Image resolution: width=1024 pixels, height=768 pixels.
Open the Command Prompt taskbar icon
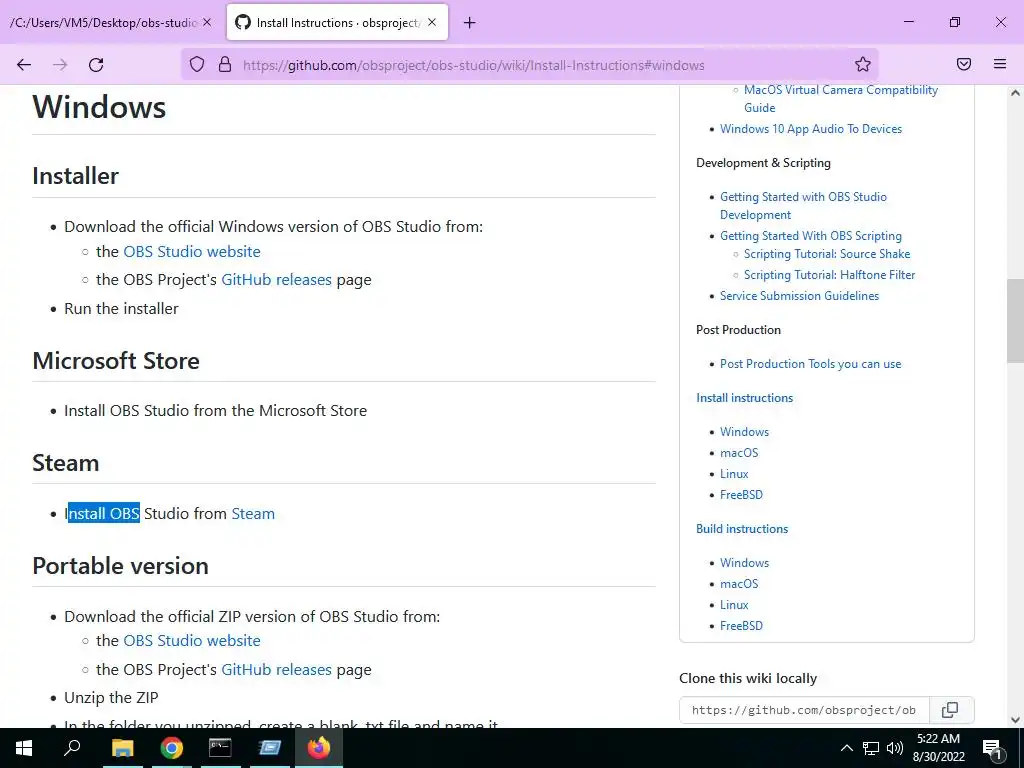220,748
